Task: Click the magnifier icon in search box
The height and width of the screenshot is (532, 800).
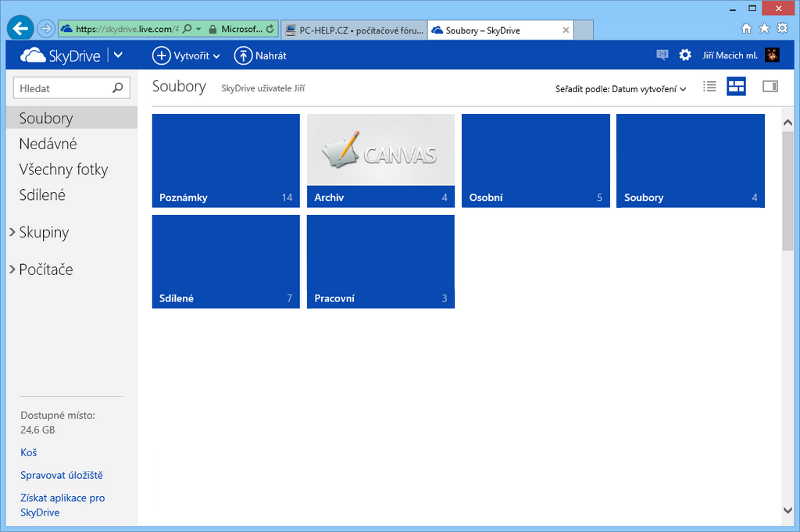Action: (x=119, y=88)
